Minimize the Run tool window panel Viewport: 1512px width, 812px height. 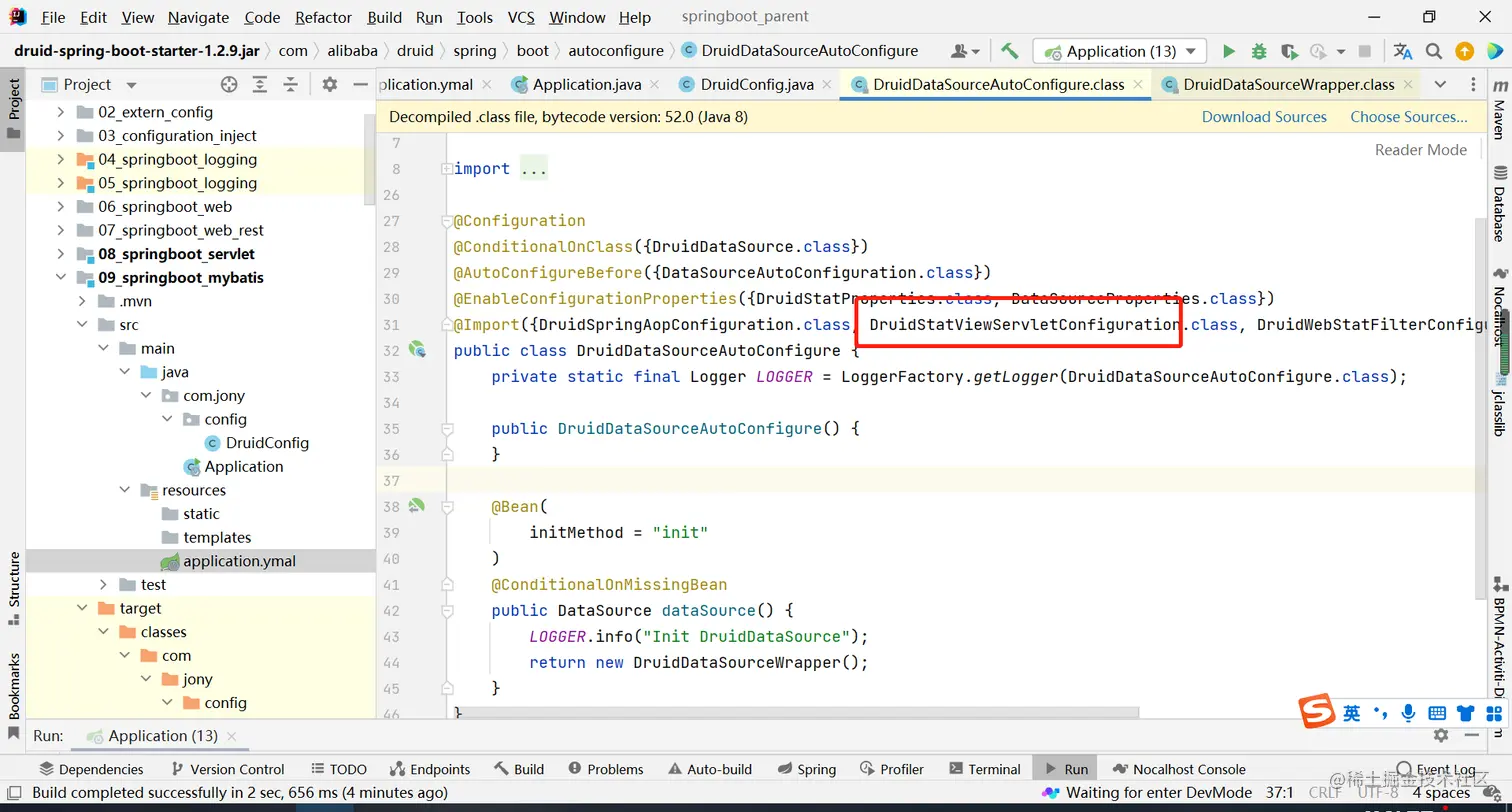[1471, 735]
